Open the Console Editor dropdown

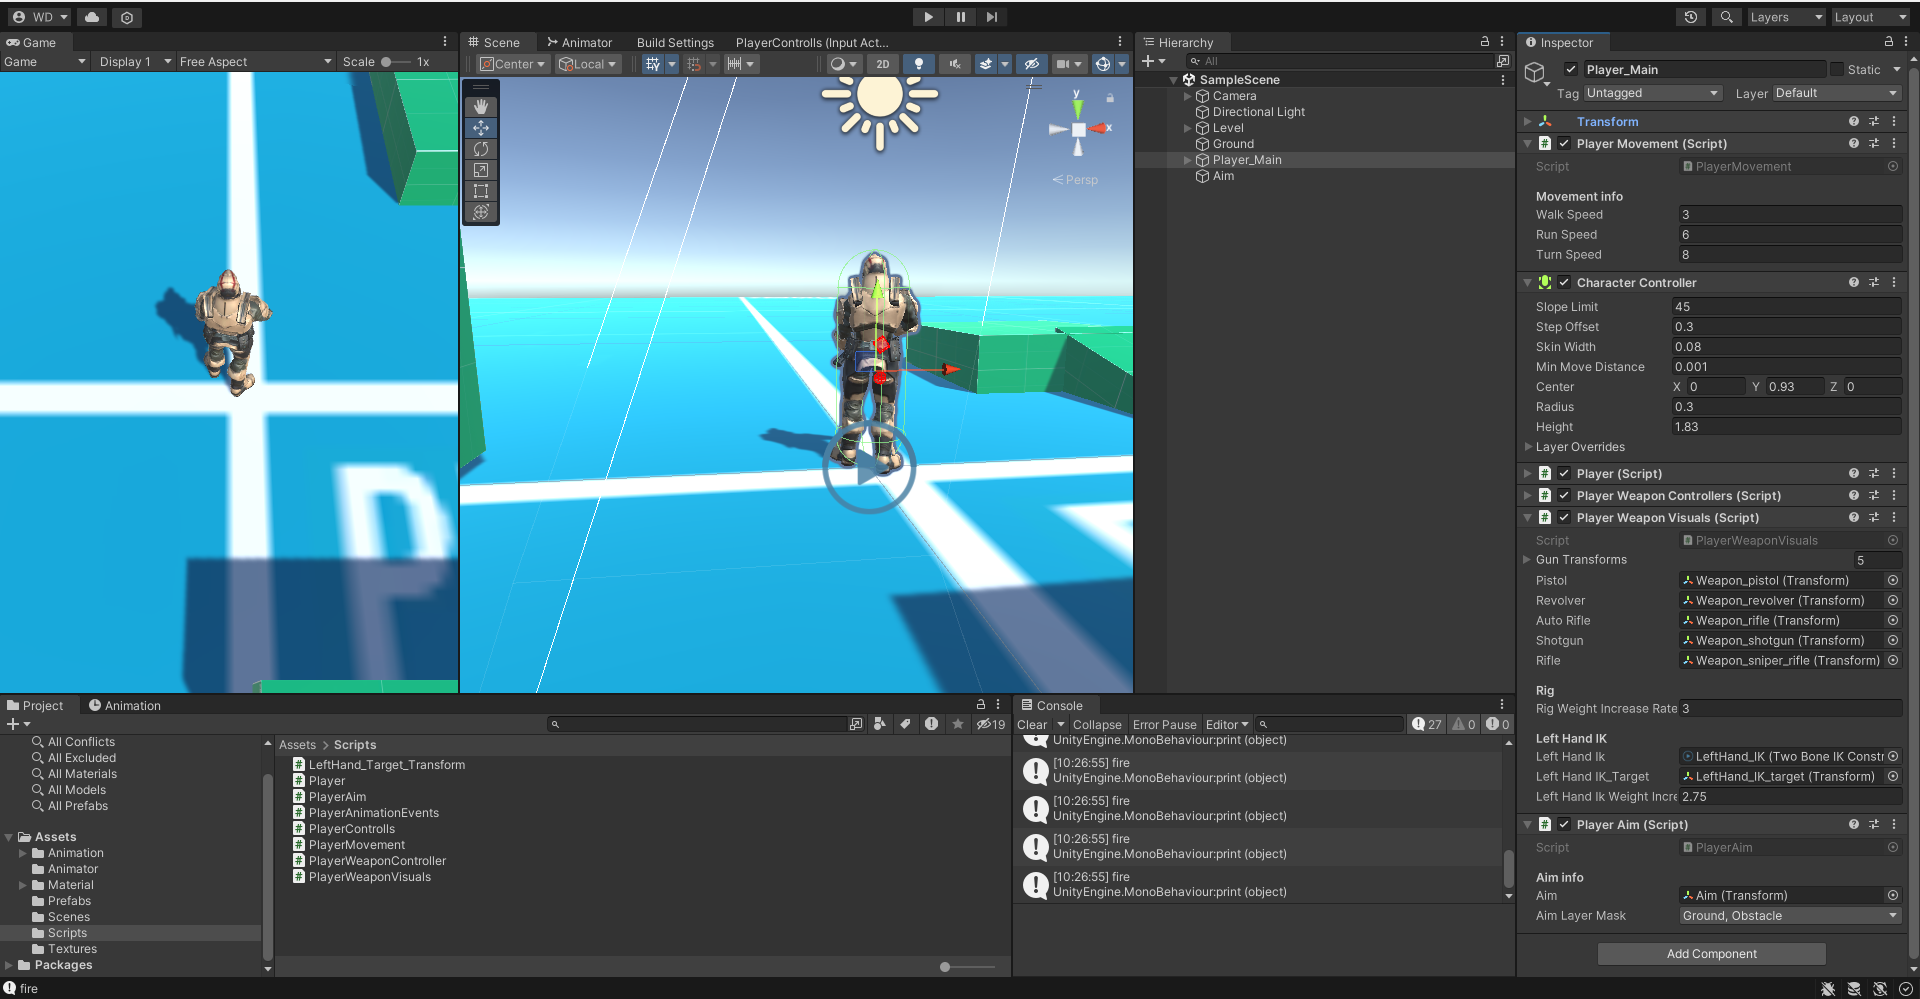tap(1227, 725)
